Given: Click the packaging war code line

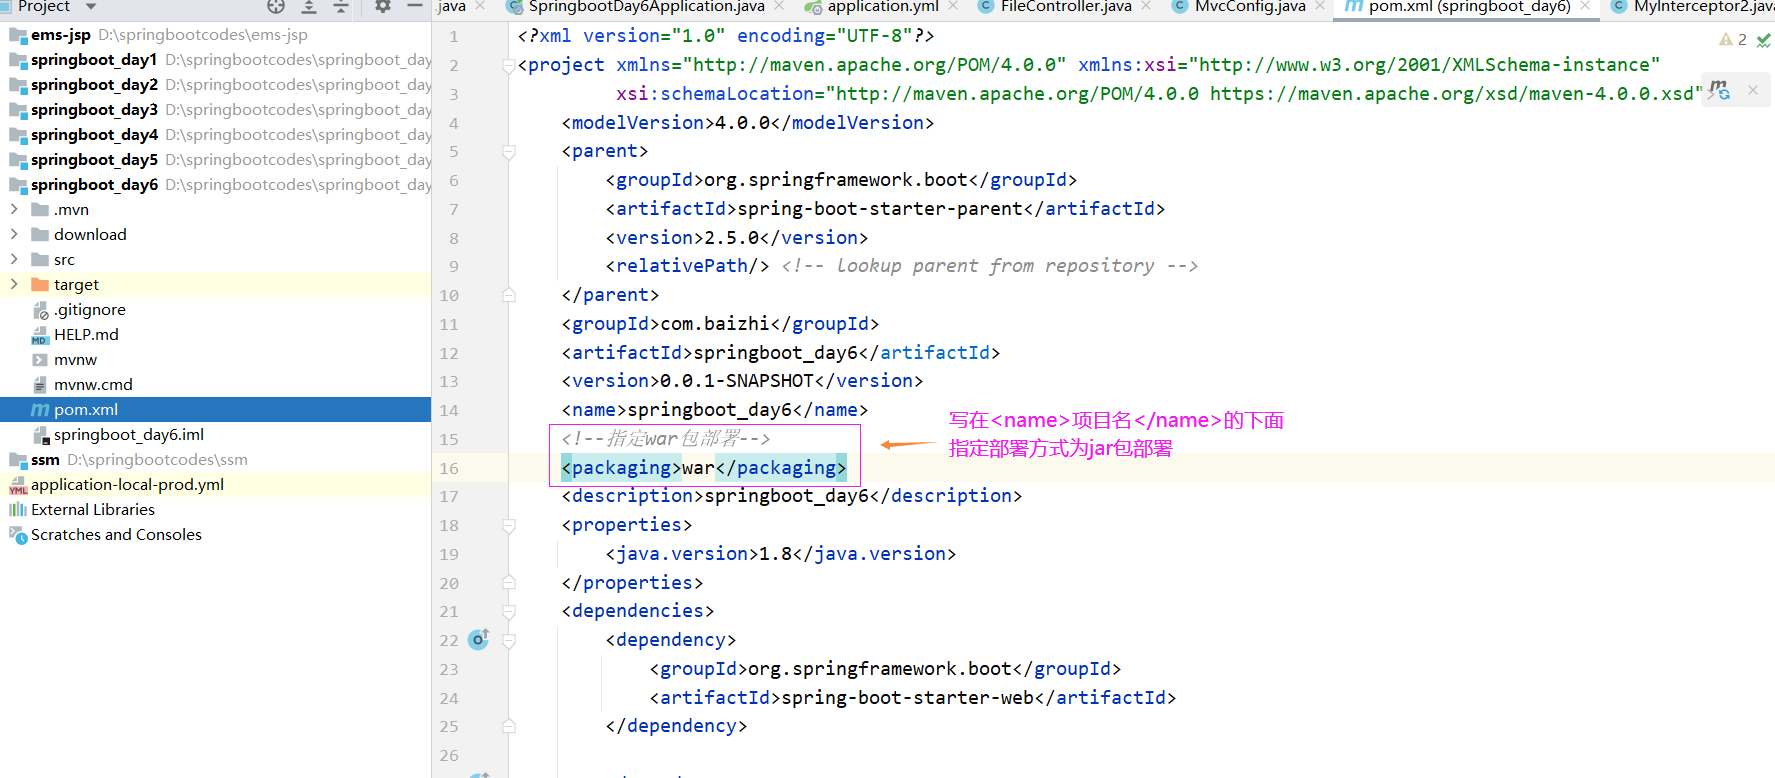Looking at the screenshot, I should (x=704, y=468).
